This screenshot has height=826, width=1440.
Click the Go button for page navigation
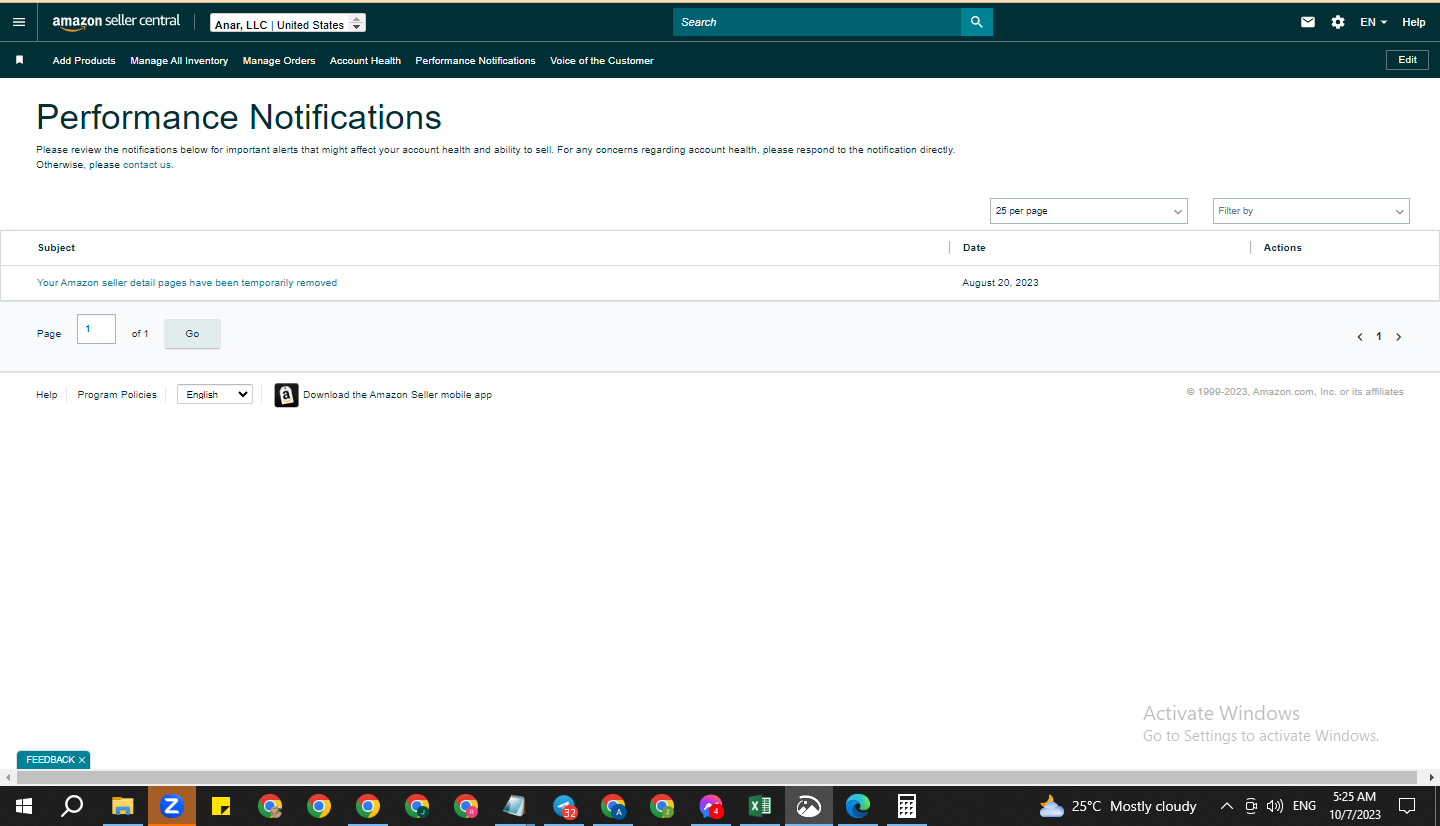[192, 334]
